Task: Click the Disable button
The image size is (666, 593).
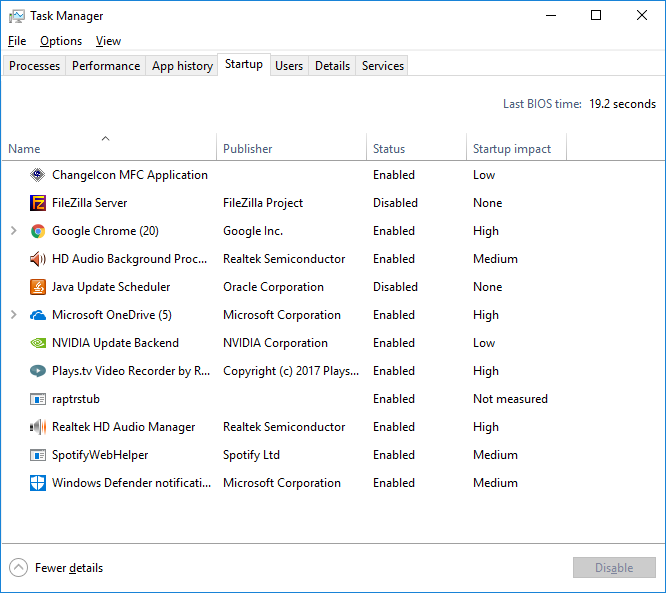Action: tap(614, 568)
